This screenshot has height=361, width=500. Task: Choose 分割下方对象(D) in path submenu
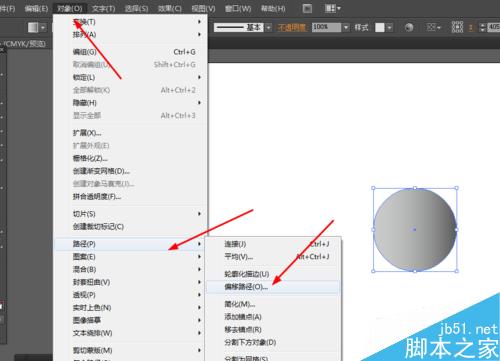[273, 342]
